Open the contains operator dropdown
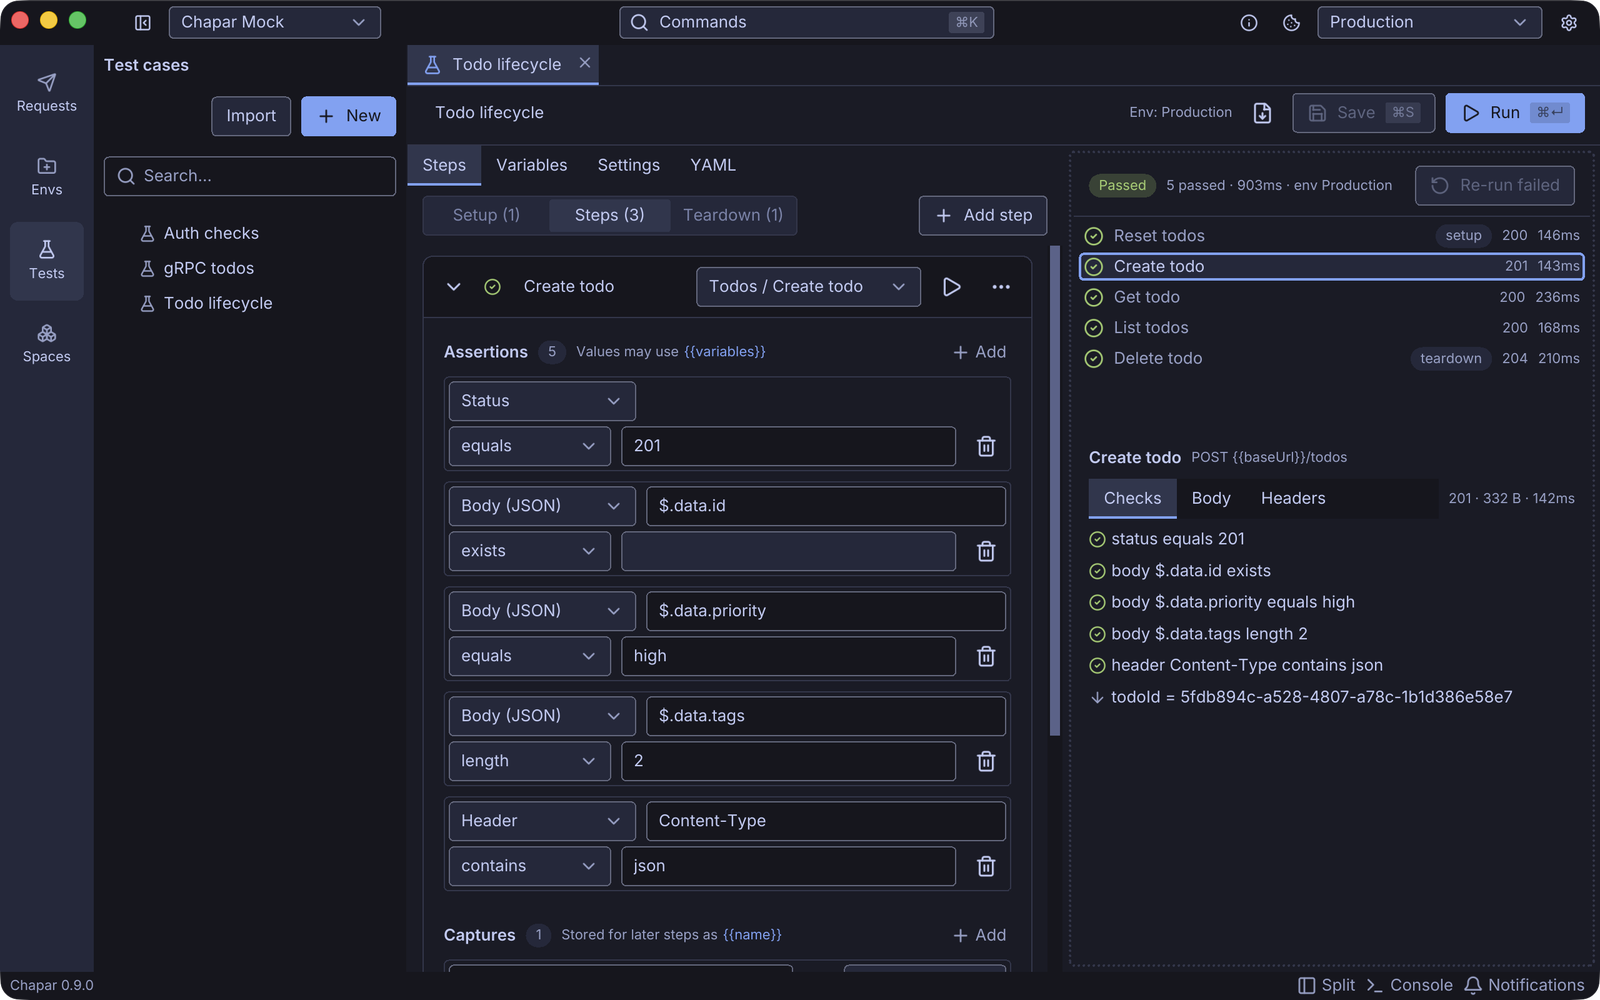 tap(529, 866)
